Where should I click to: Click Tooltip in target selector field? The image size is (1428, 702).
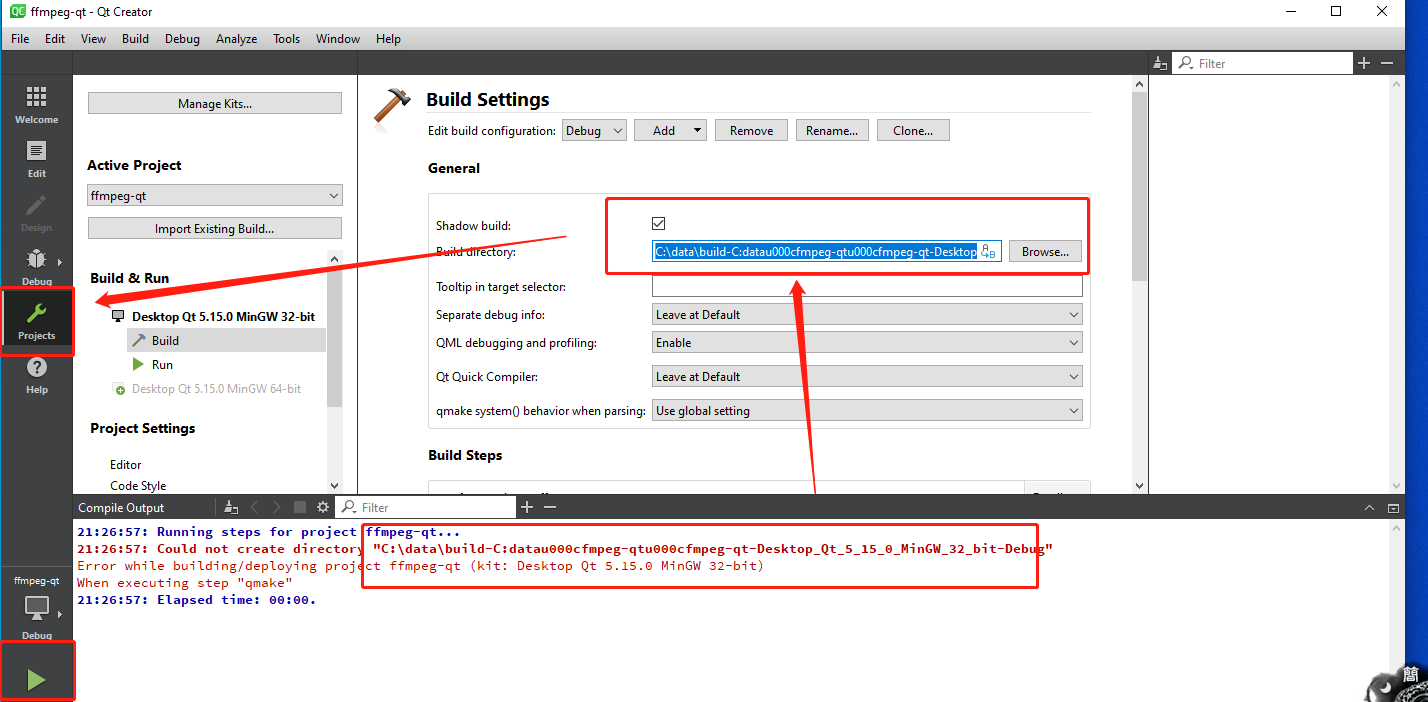point(867,287)
